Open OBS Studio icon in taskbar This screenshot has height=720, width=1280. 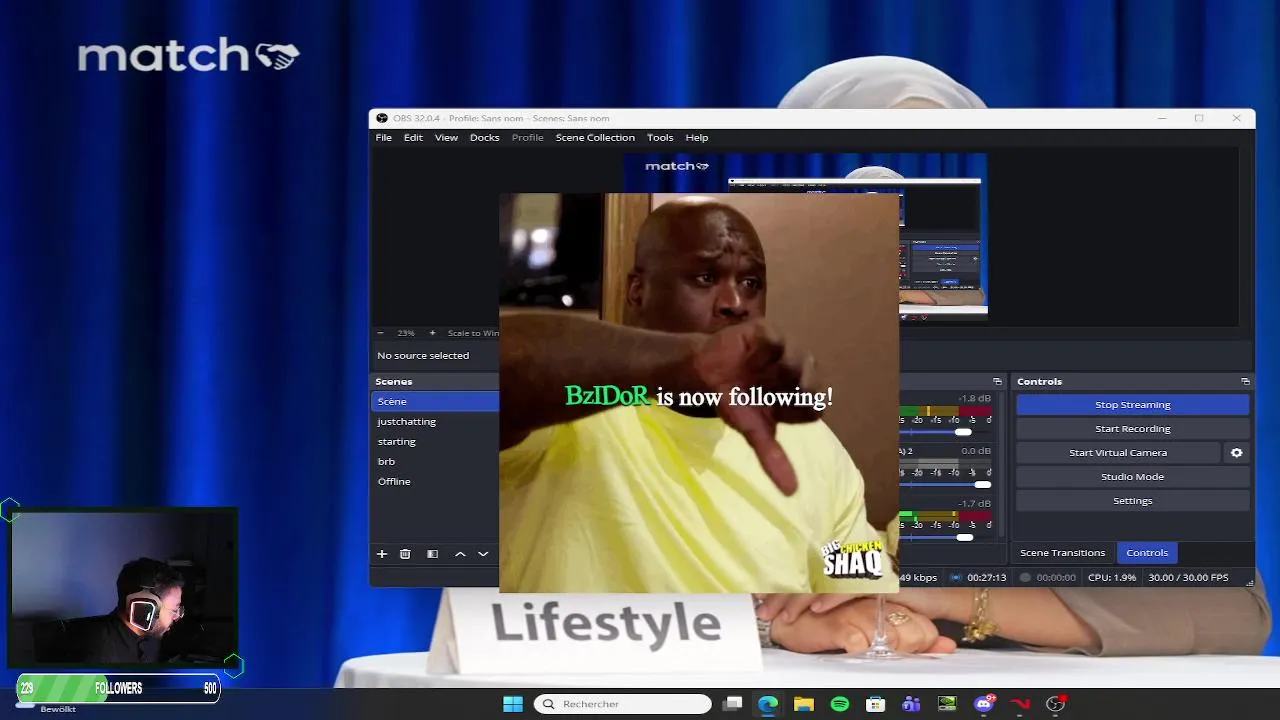click(1055, 704)
